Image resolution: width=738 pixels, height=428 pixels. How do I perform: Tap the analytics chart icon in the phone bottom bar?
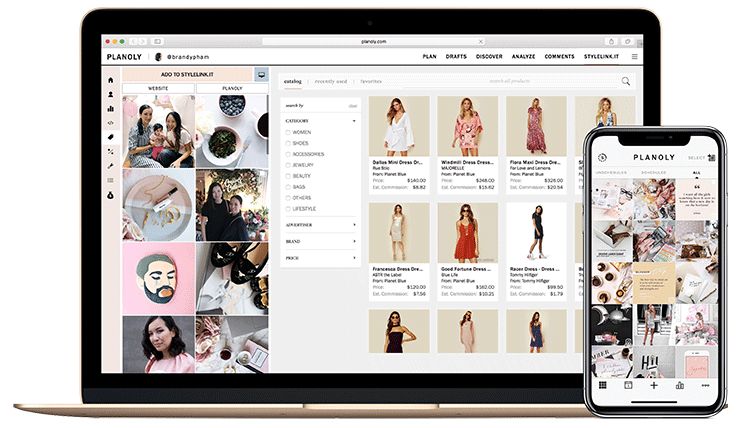click(680, 385)
